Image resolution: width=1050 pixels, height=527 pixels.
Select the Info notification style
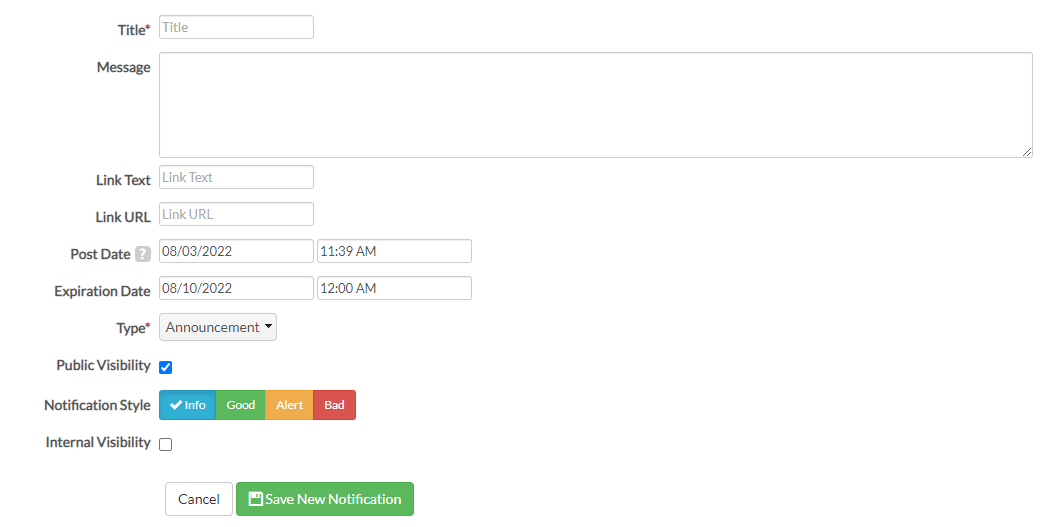(188, 405)
